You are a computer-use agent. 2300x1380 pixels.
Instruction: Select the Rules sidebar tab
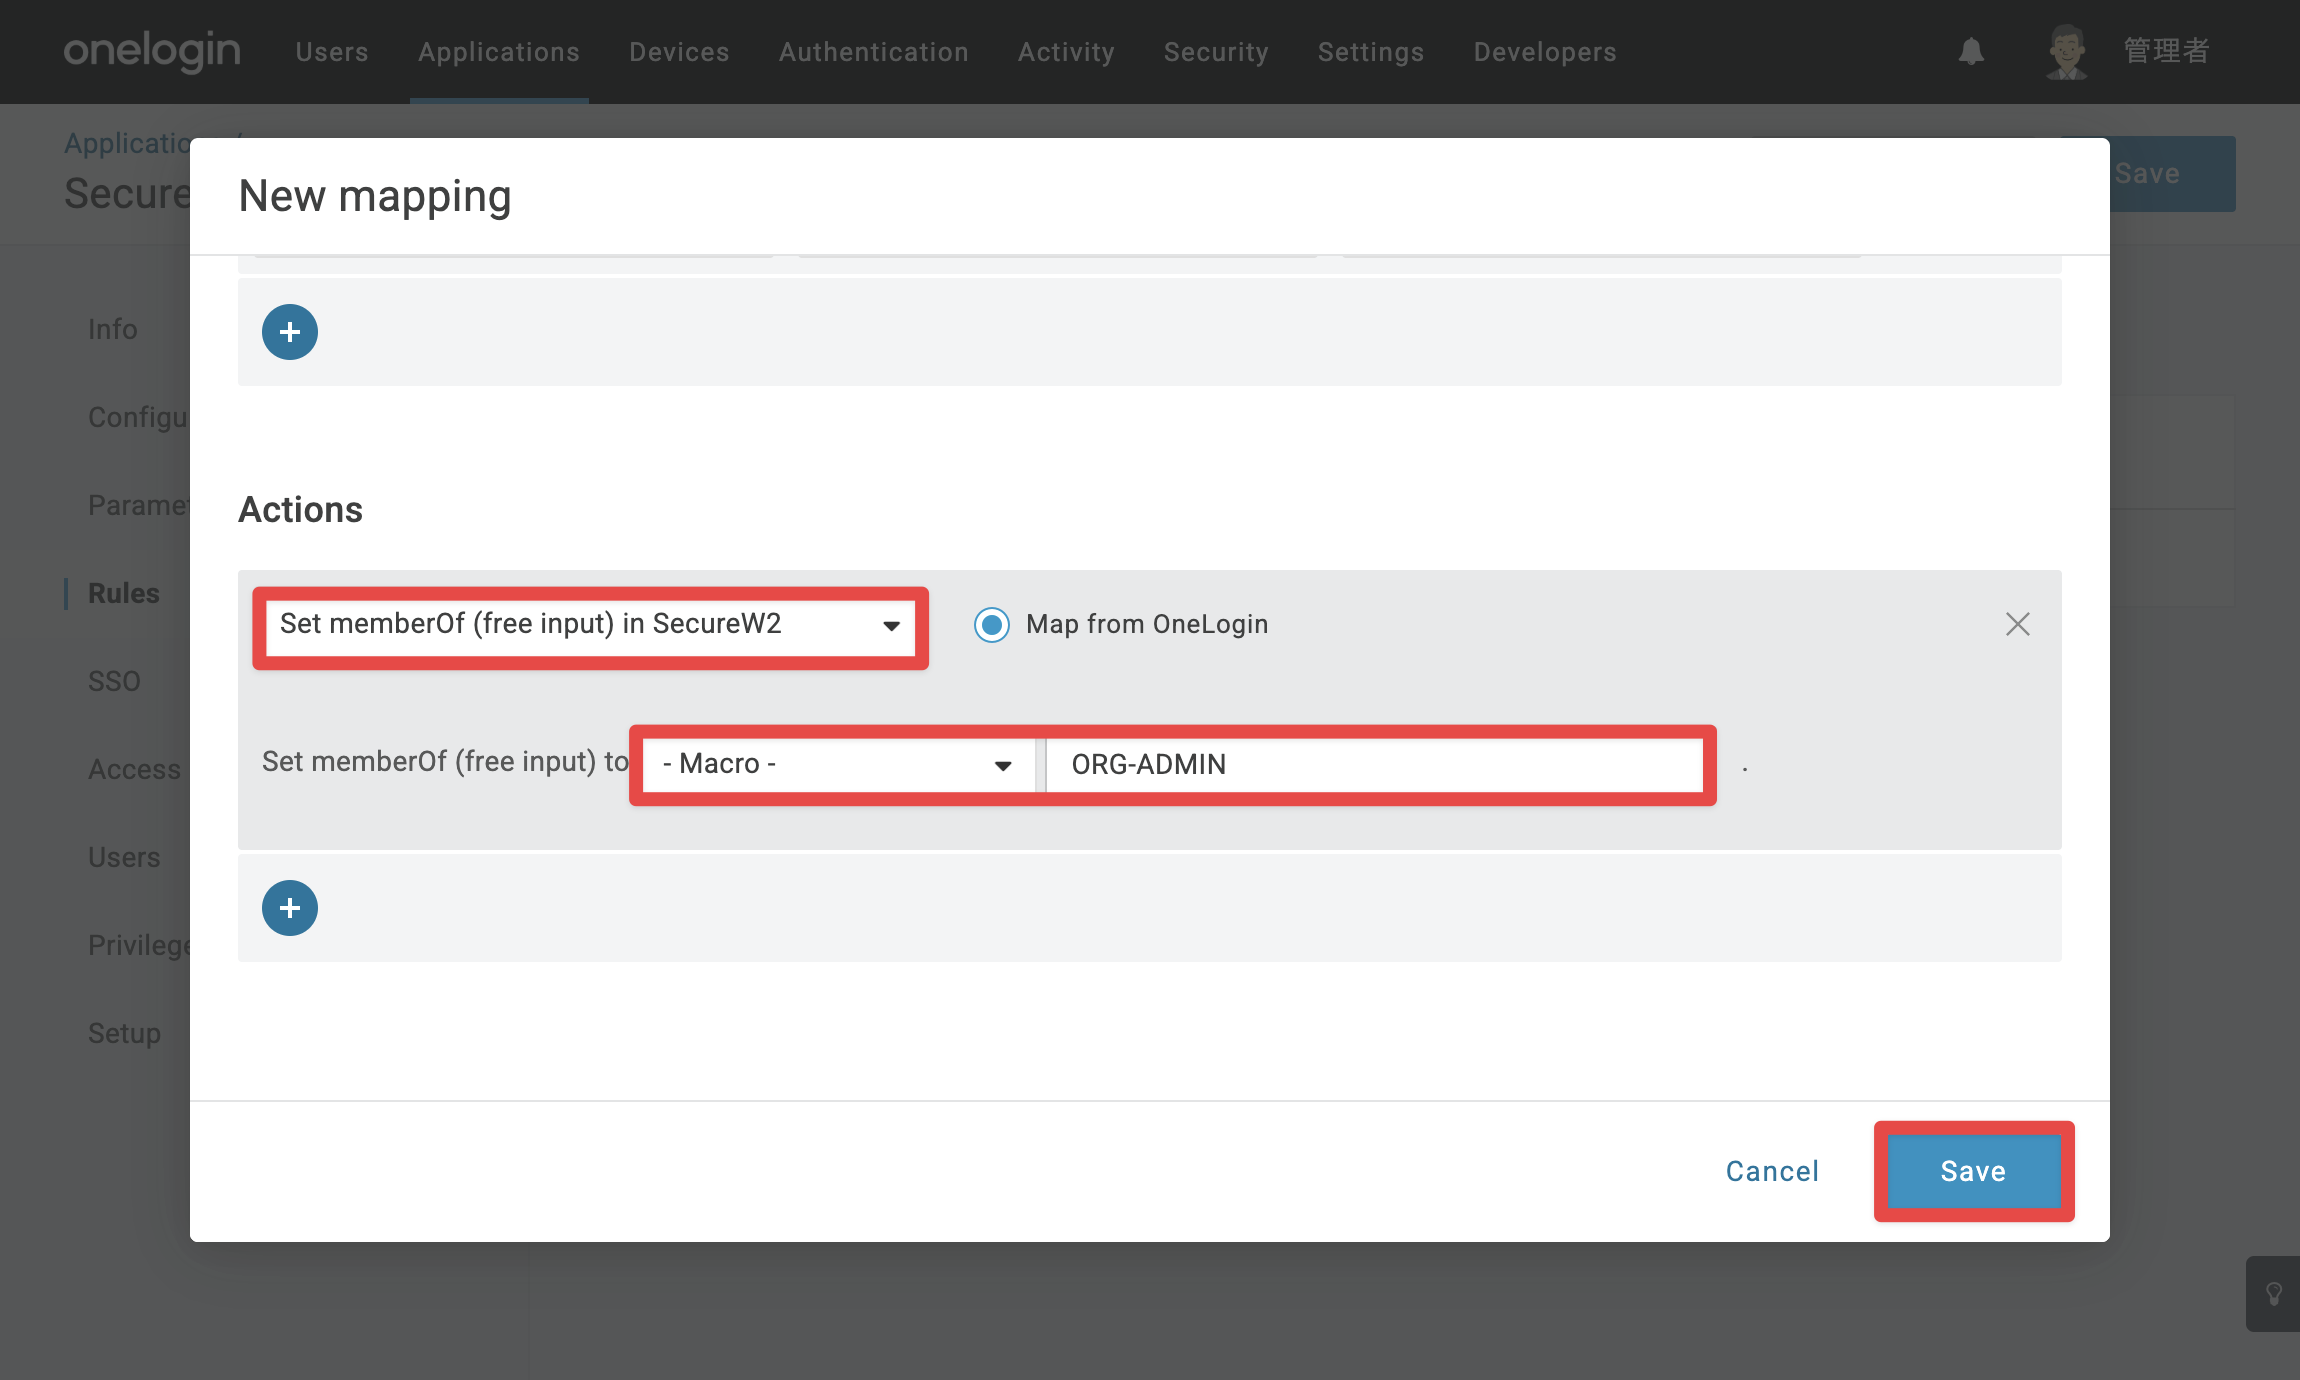(124, 593)
